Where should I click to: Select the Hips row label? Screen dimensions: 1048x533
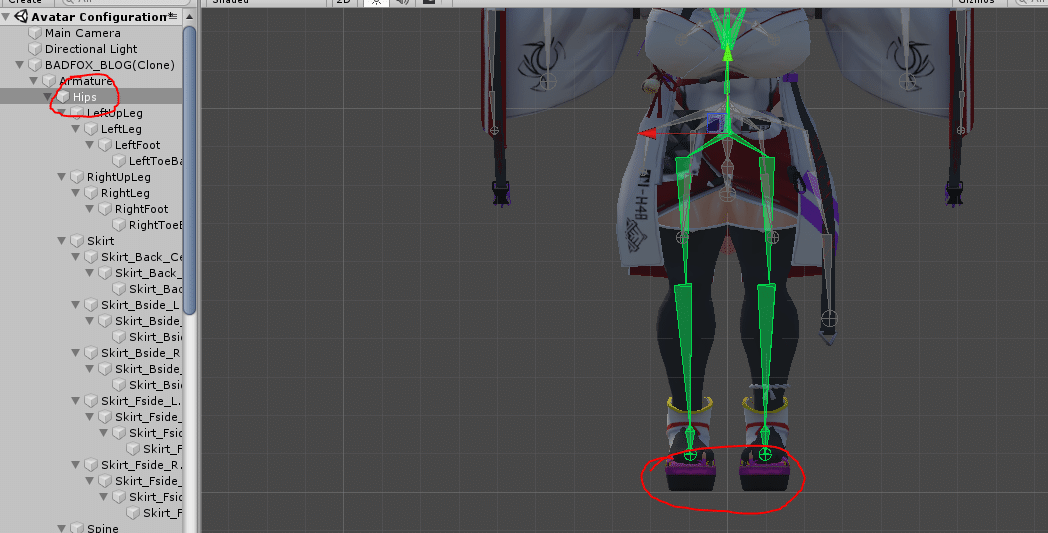pyautogui.click(x=85, y=97)
